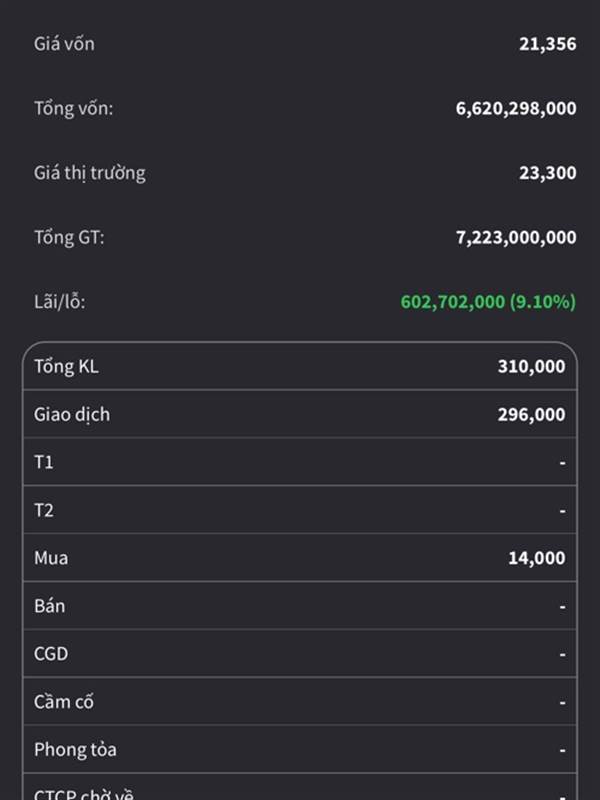Select the Phong tỏa row

click(x=300, y=750)
